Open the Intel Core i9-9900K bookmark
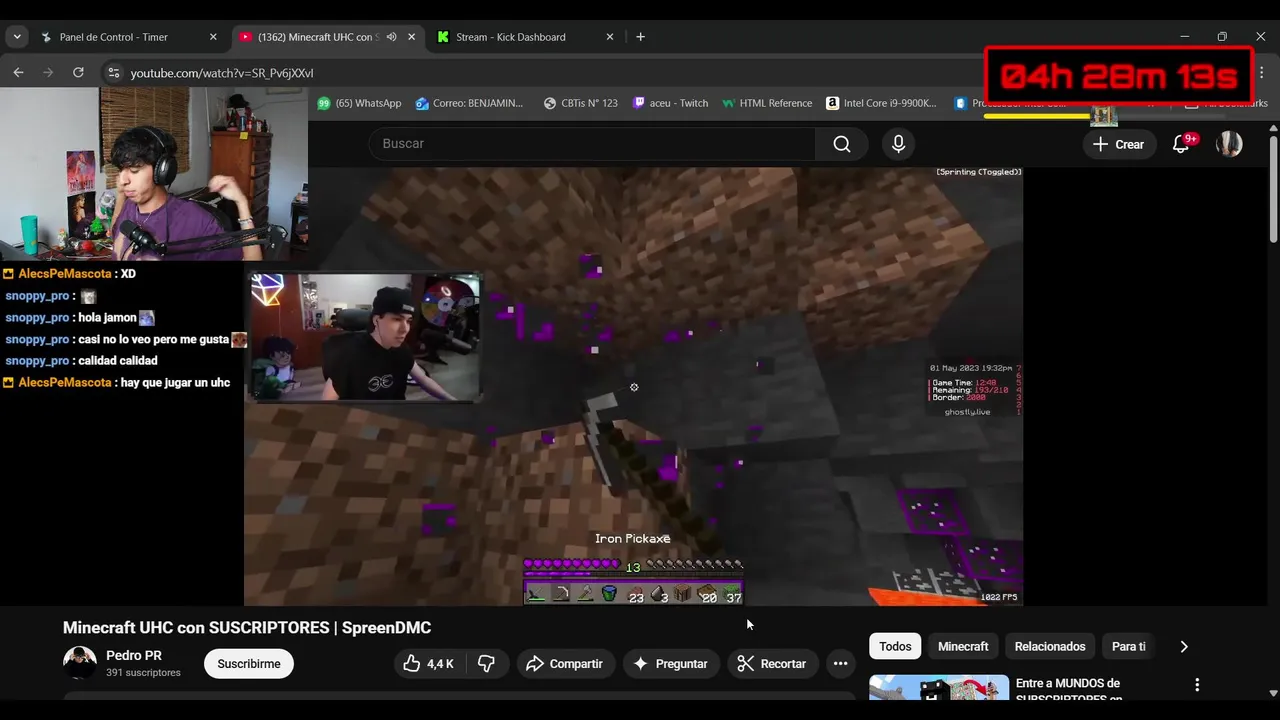This screenshot has width=1280, height=720. [x=881, y=103]
